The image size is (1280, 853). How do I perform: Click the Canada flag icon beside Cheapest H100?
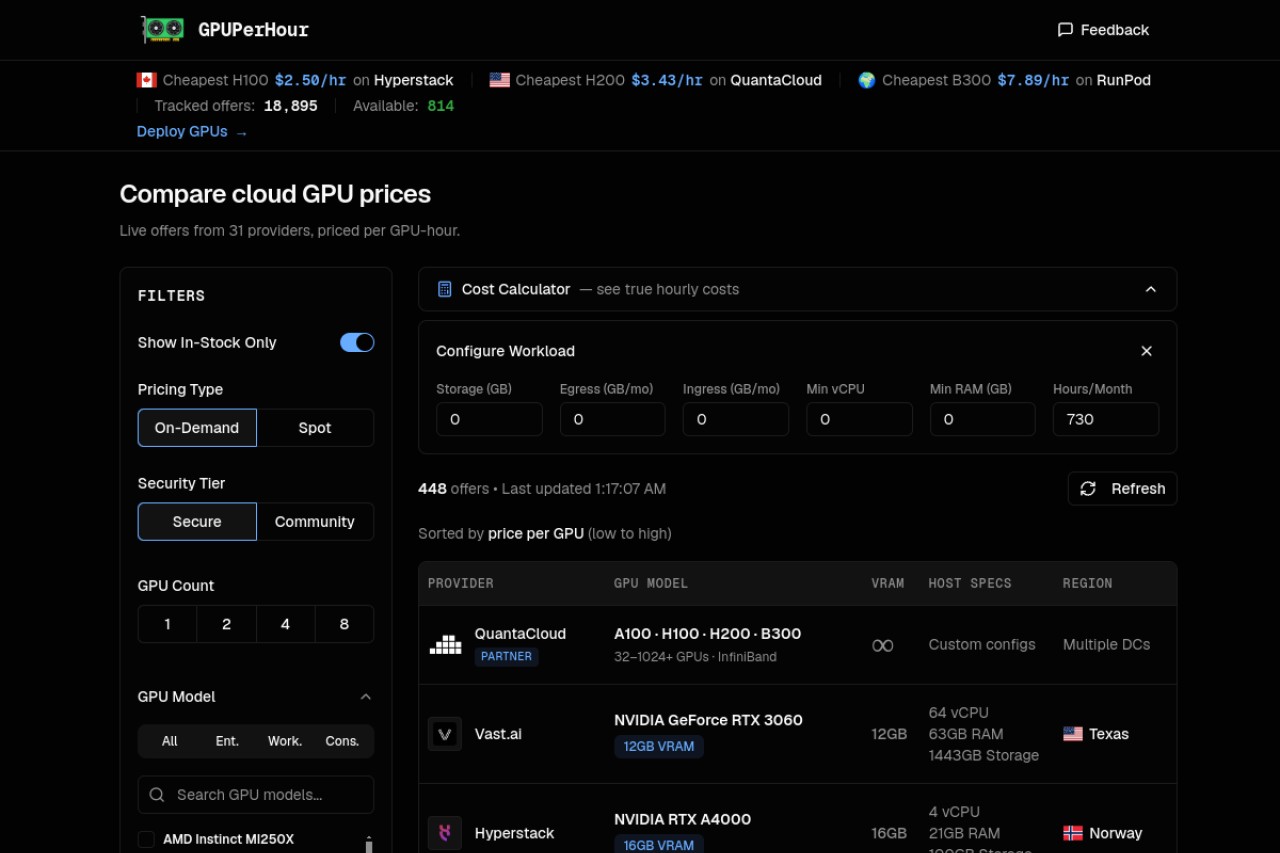coord(147,80)
